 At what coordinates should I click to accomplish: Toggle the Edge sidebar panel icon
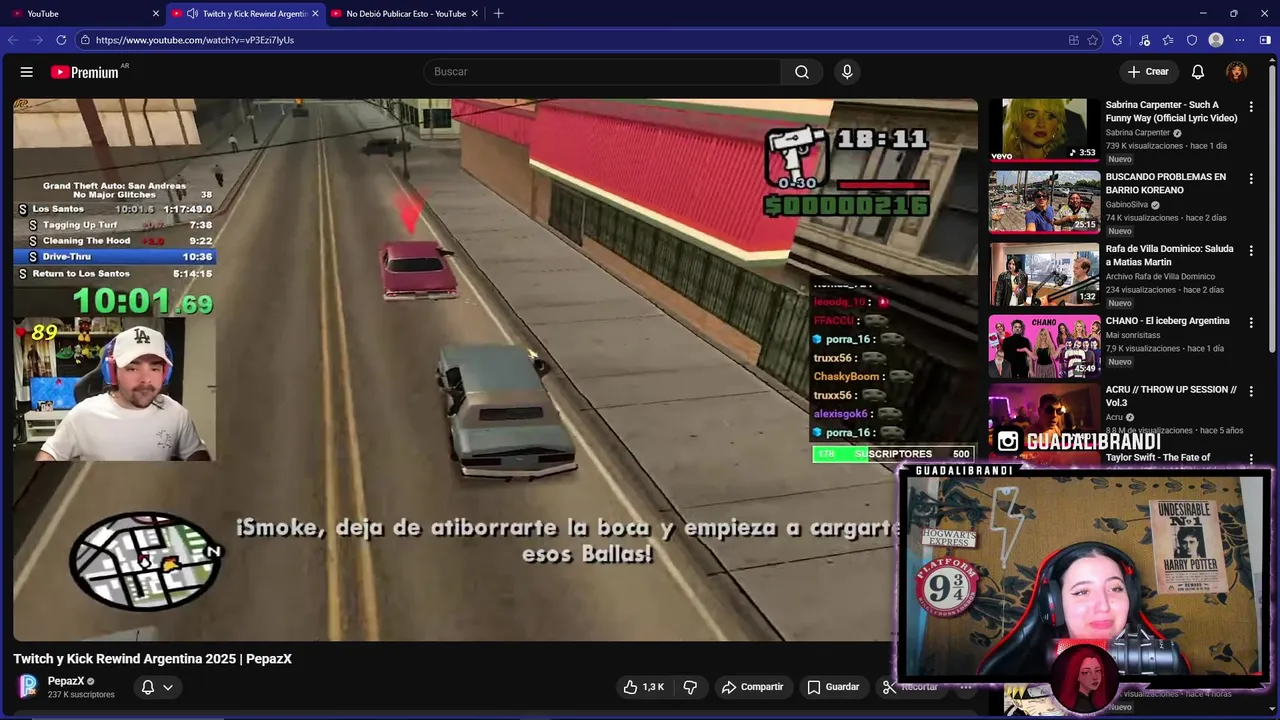(x=1265, y=40)
